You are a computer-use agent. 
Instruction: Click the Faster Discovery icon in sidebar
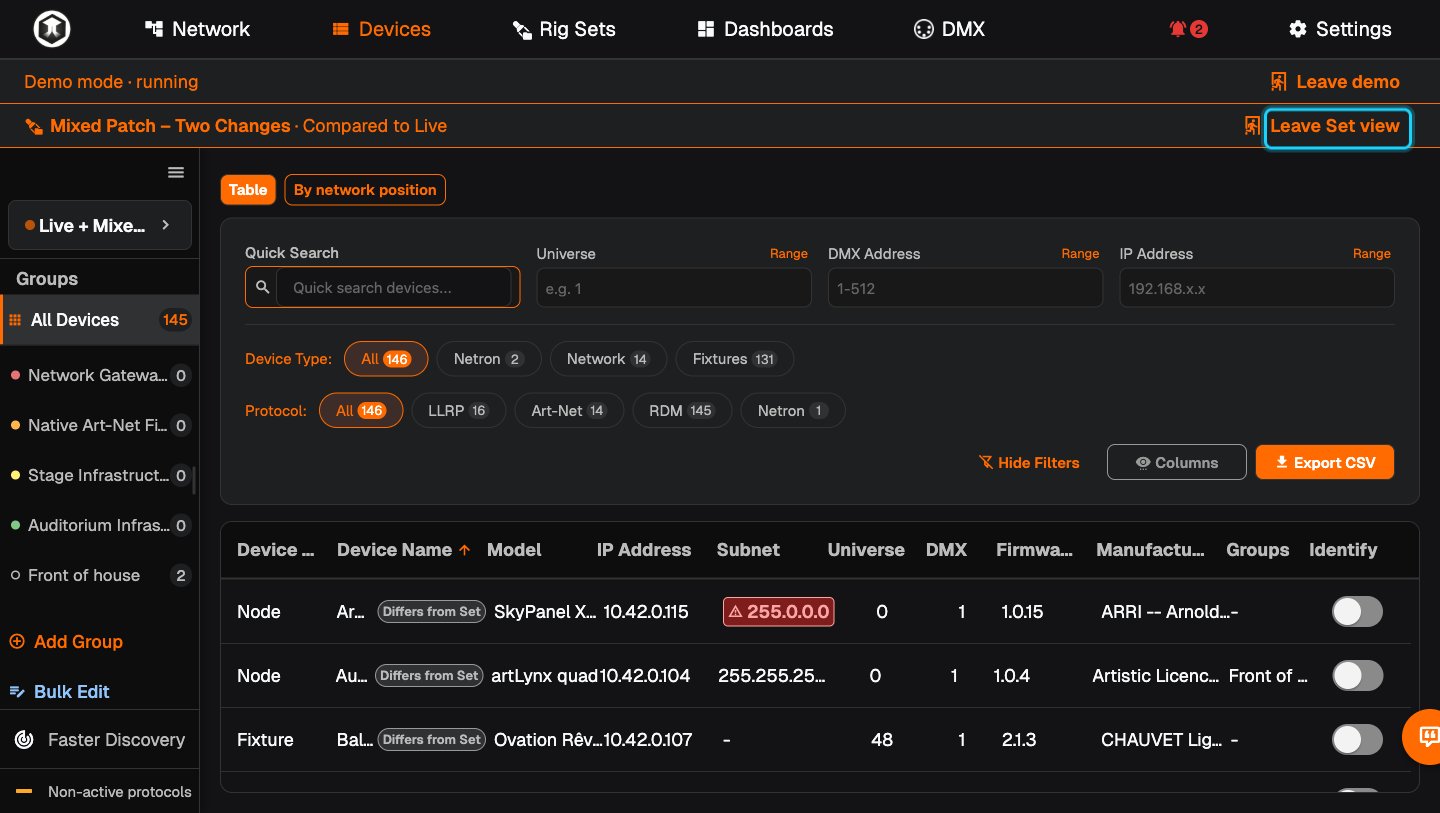coord(24,740)
